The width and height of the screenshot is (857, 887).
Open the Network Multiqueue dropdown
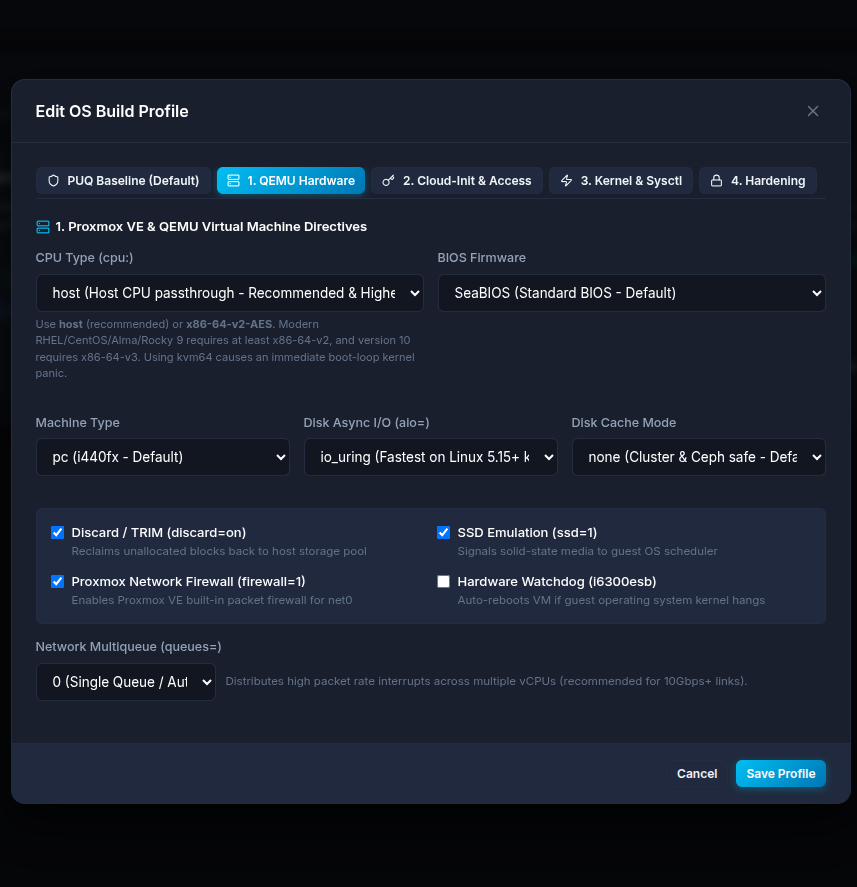126,682
